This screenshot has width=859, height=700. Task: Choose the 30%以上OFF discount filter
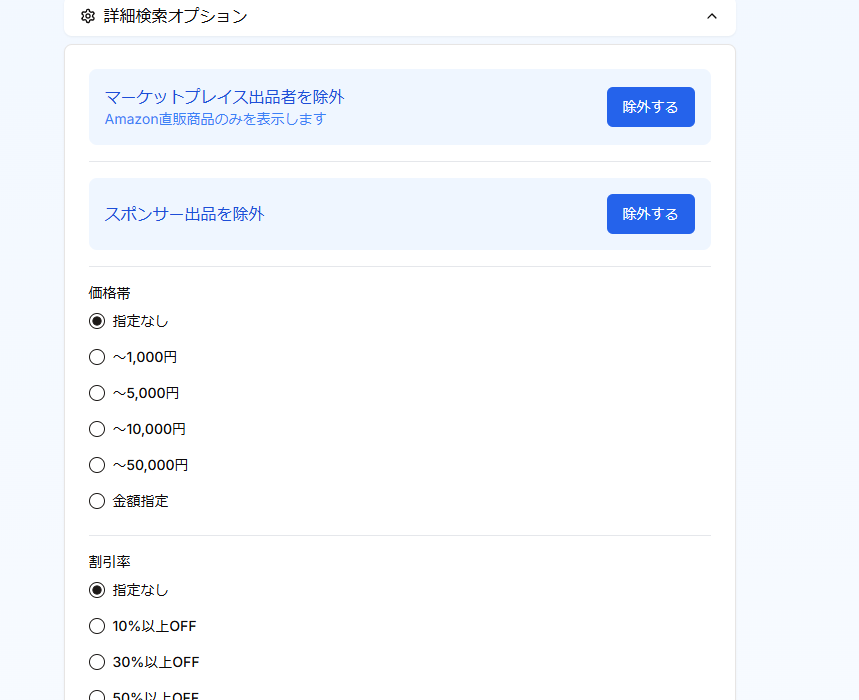[x=97, y=662]
